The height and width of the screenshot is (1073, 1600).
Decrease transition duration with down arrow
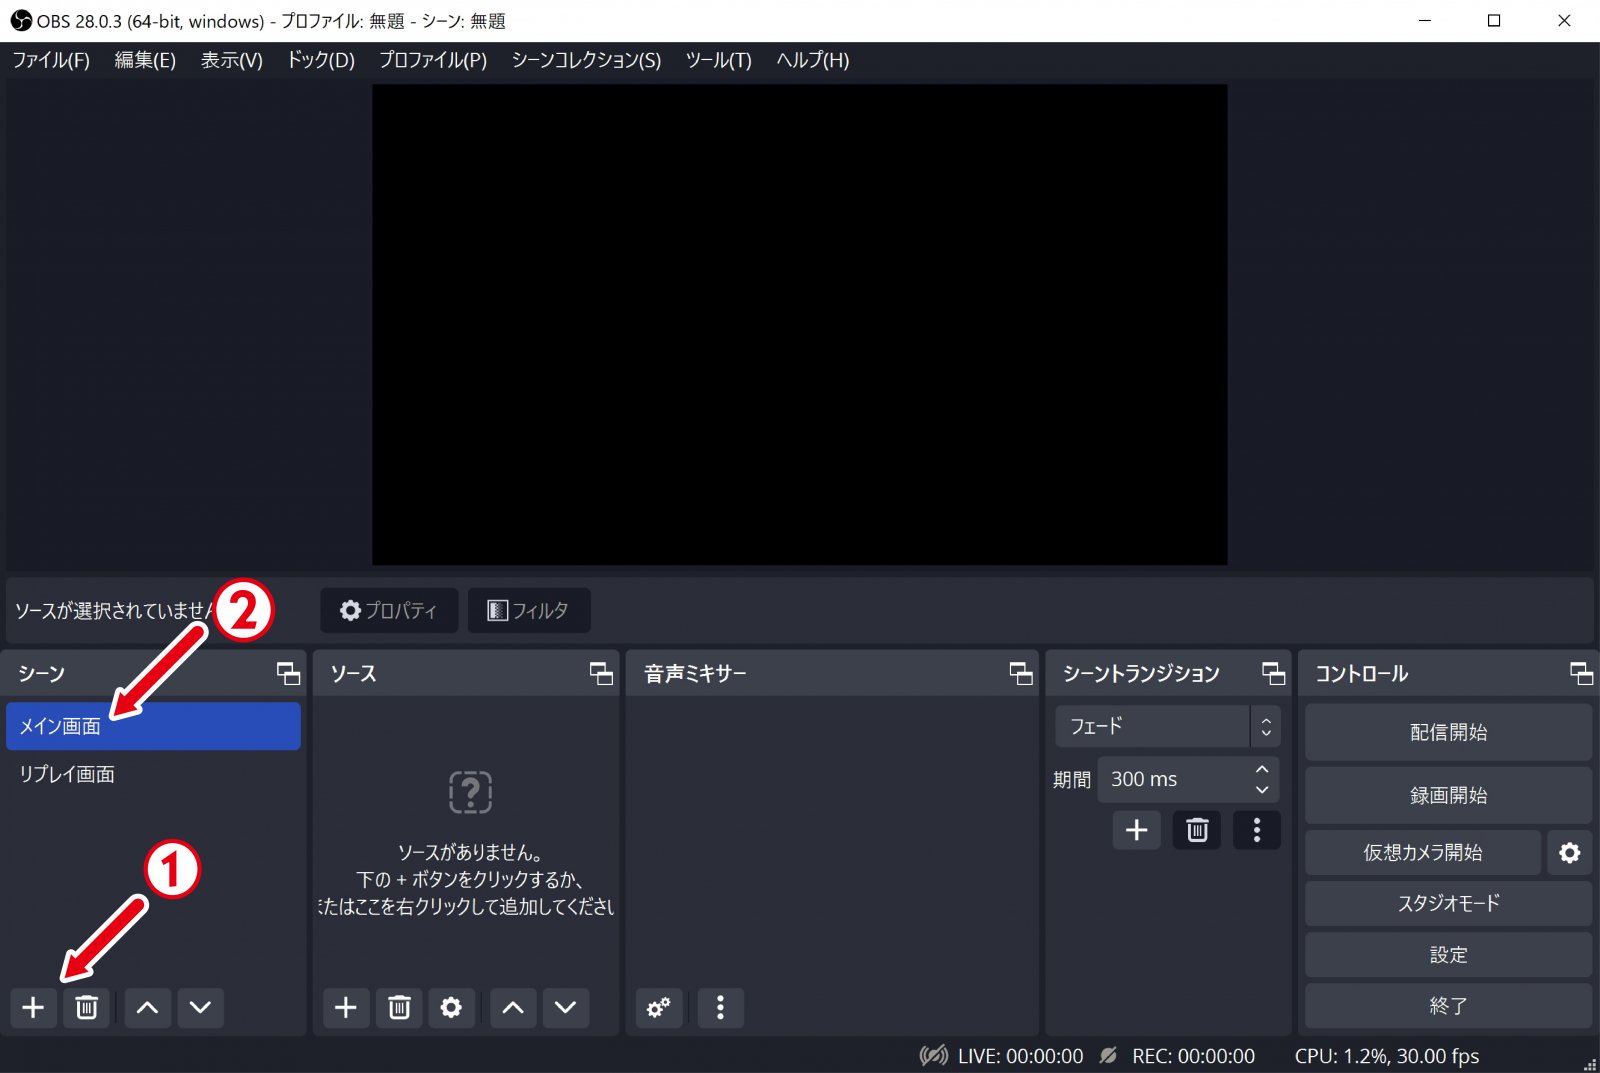(x=1262, y=790)
